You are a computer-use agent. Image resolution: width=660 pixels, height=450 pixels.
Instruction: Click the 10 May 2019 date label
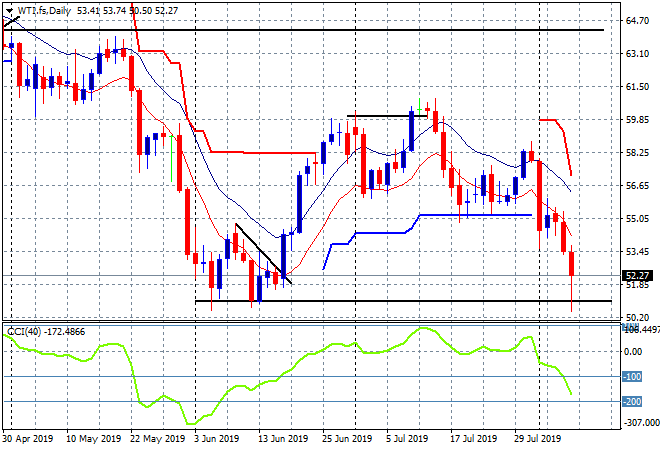pyautogui.click(x=93, y=439)
